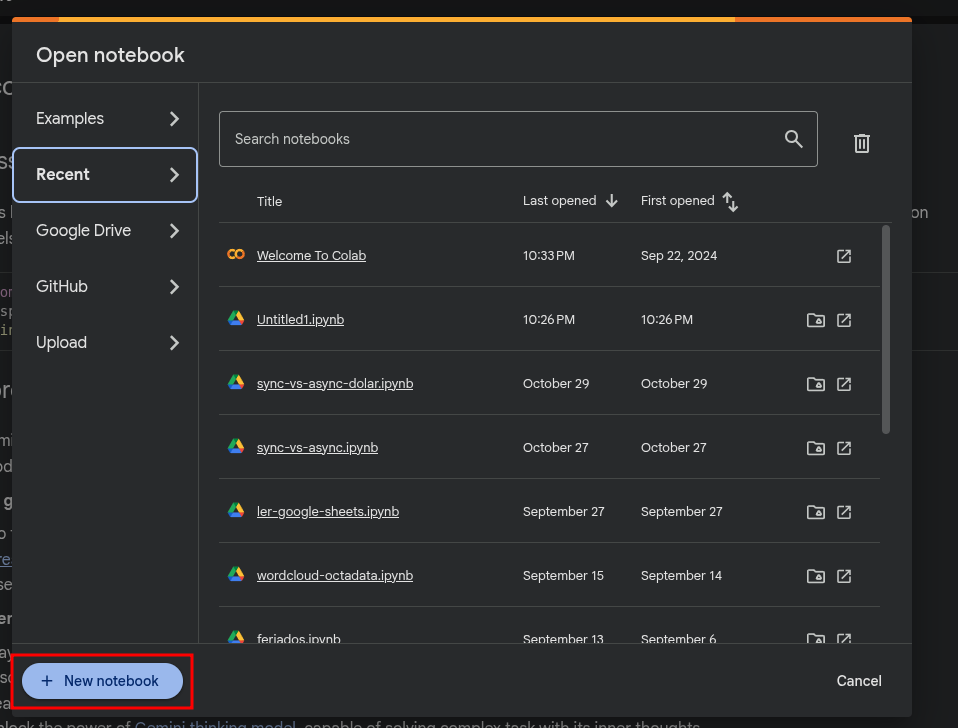Cancel the Open notebook dialog
Screen dimensions: 958x728
coord(857,680)
